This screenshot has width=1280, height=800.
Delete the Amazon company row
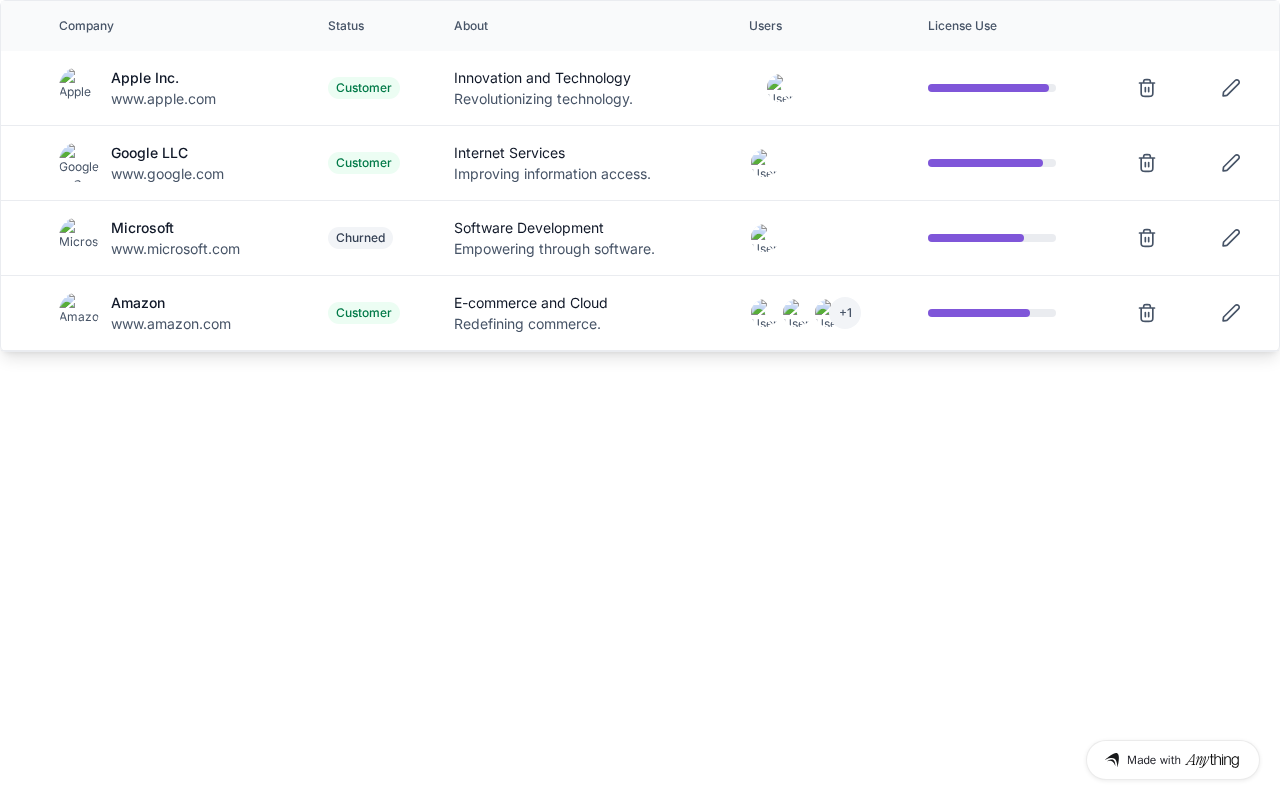pyautogui.click(x=1147, y=313)
